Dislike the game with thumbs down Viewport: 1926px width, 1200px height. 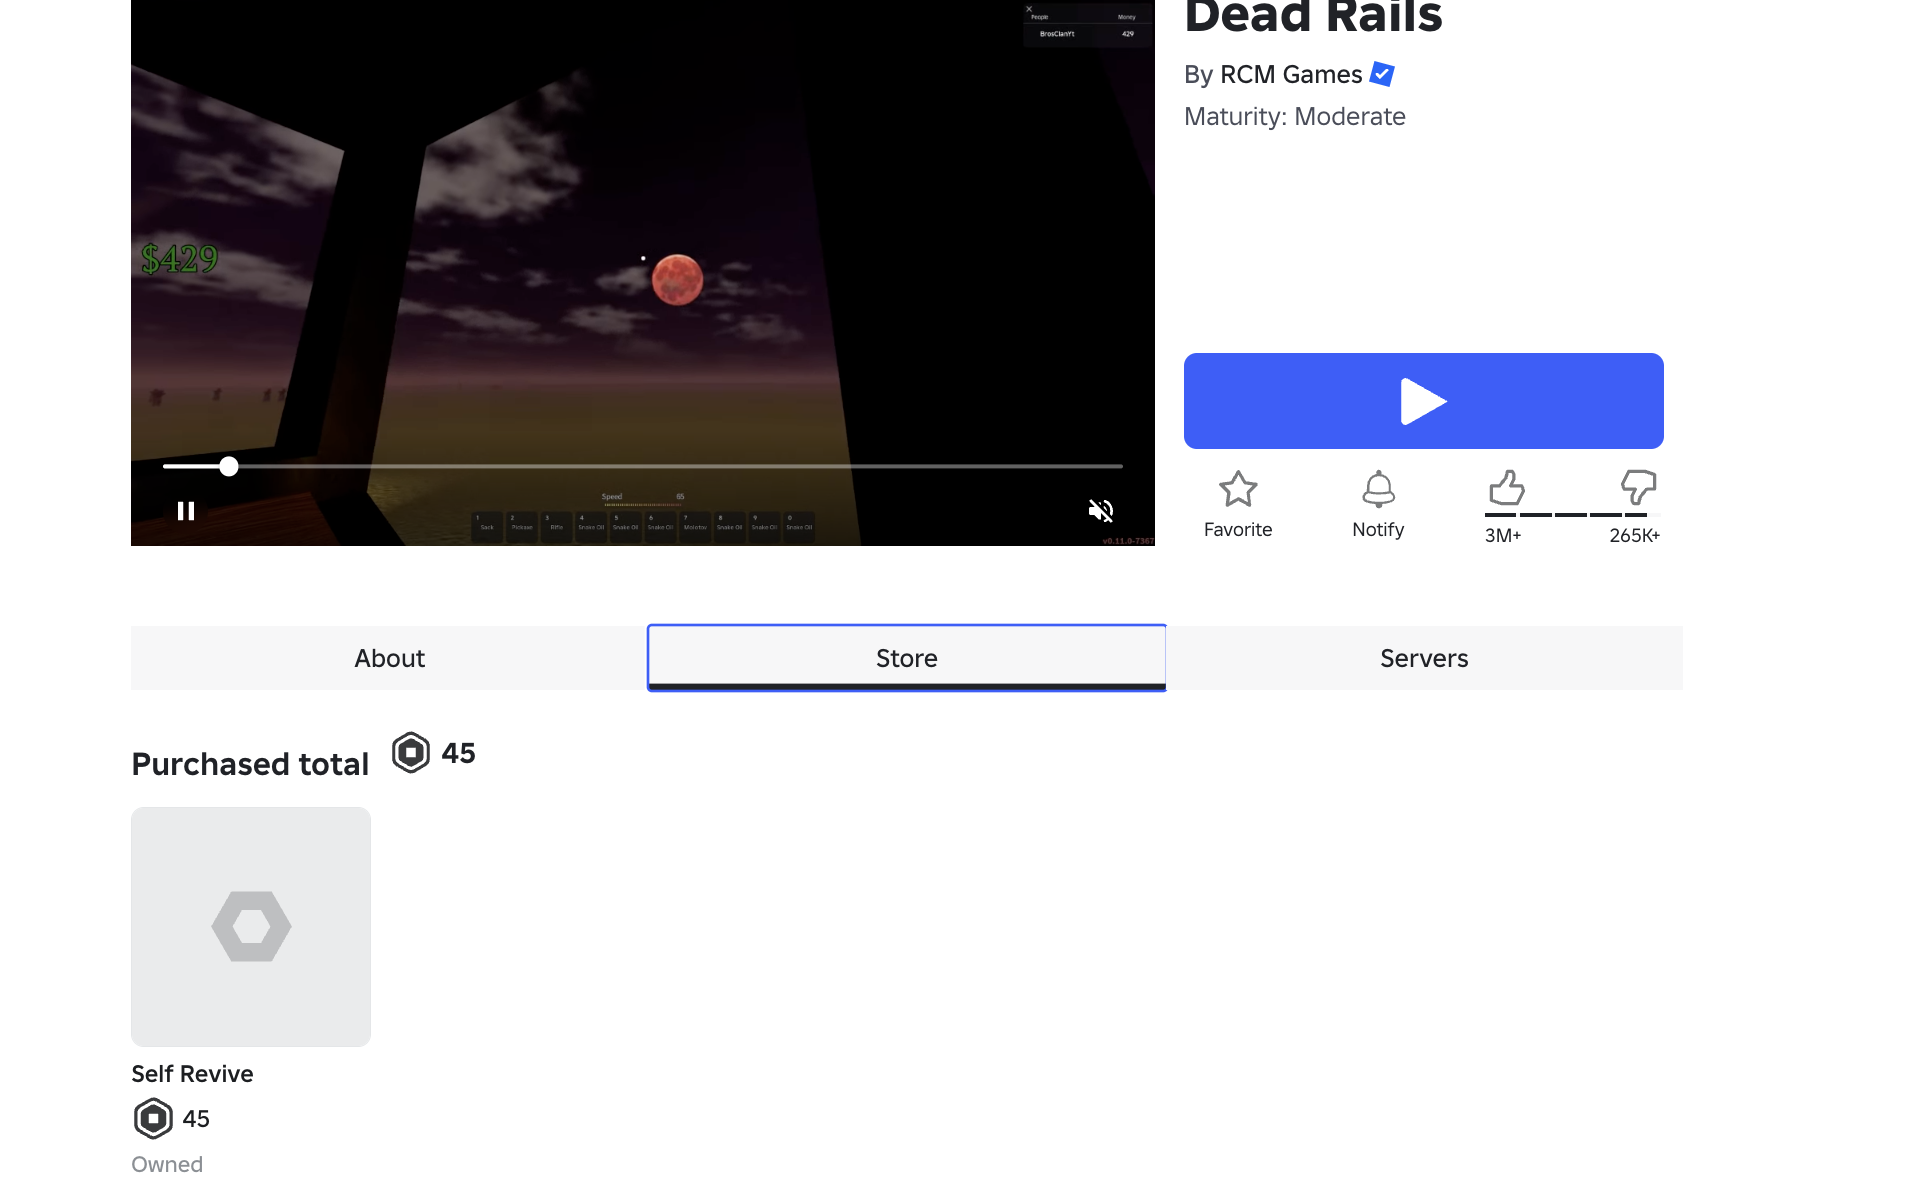click(x=1638, y=488)
